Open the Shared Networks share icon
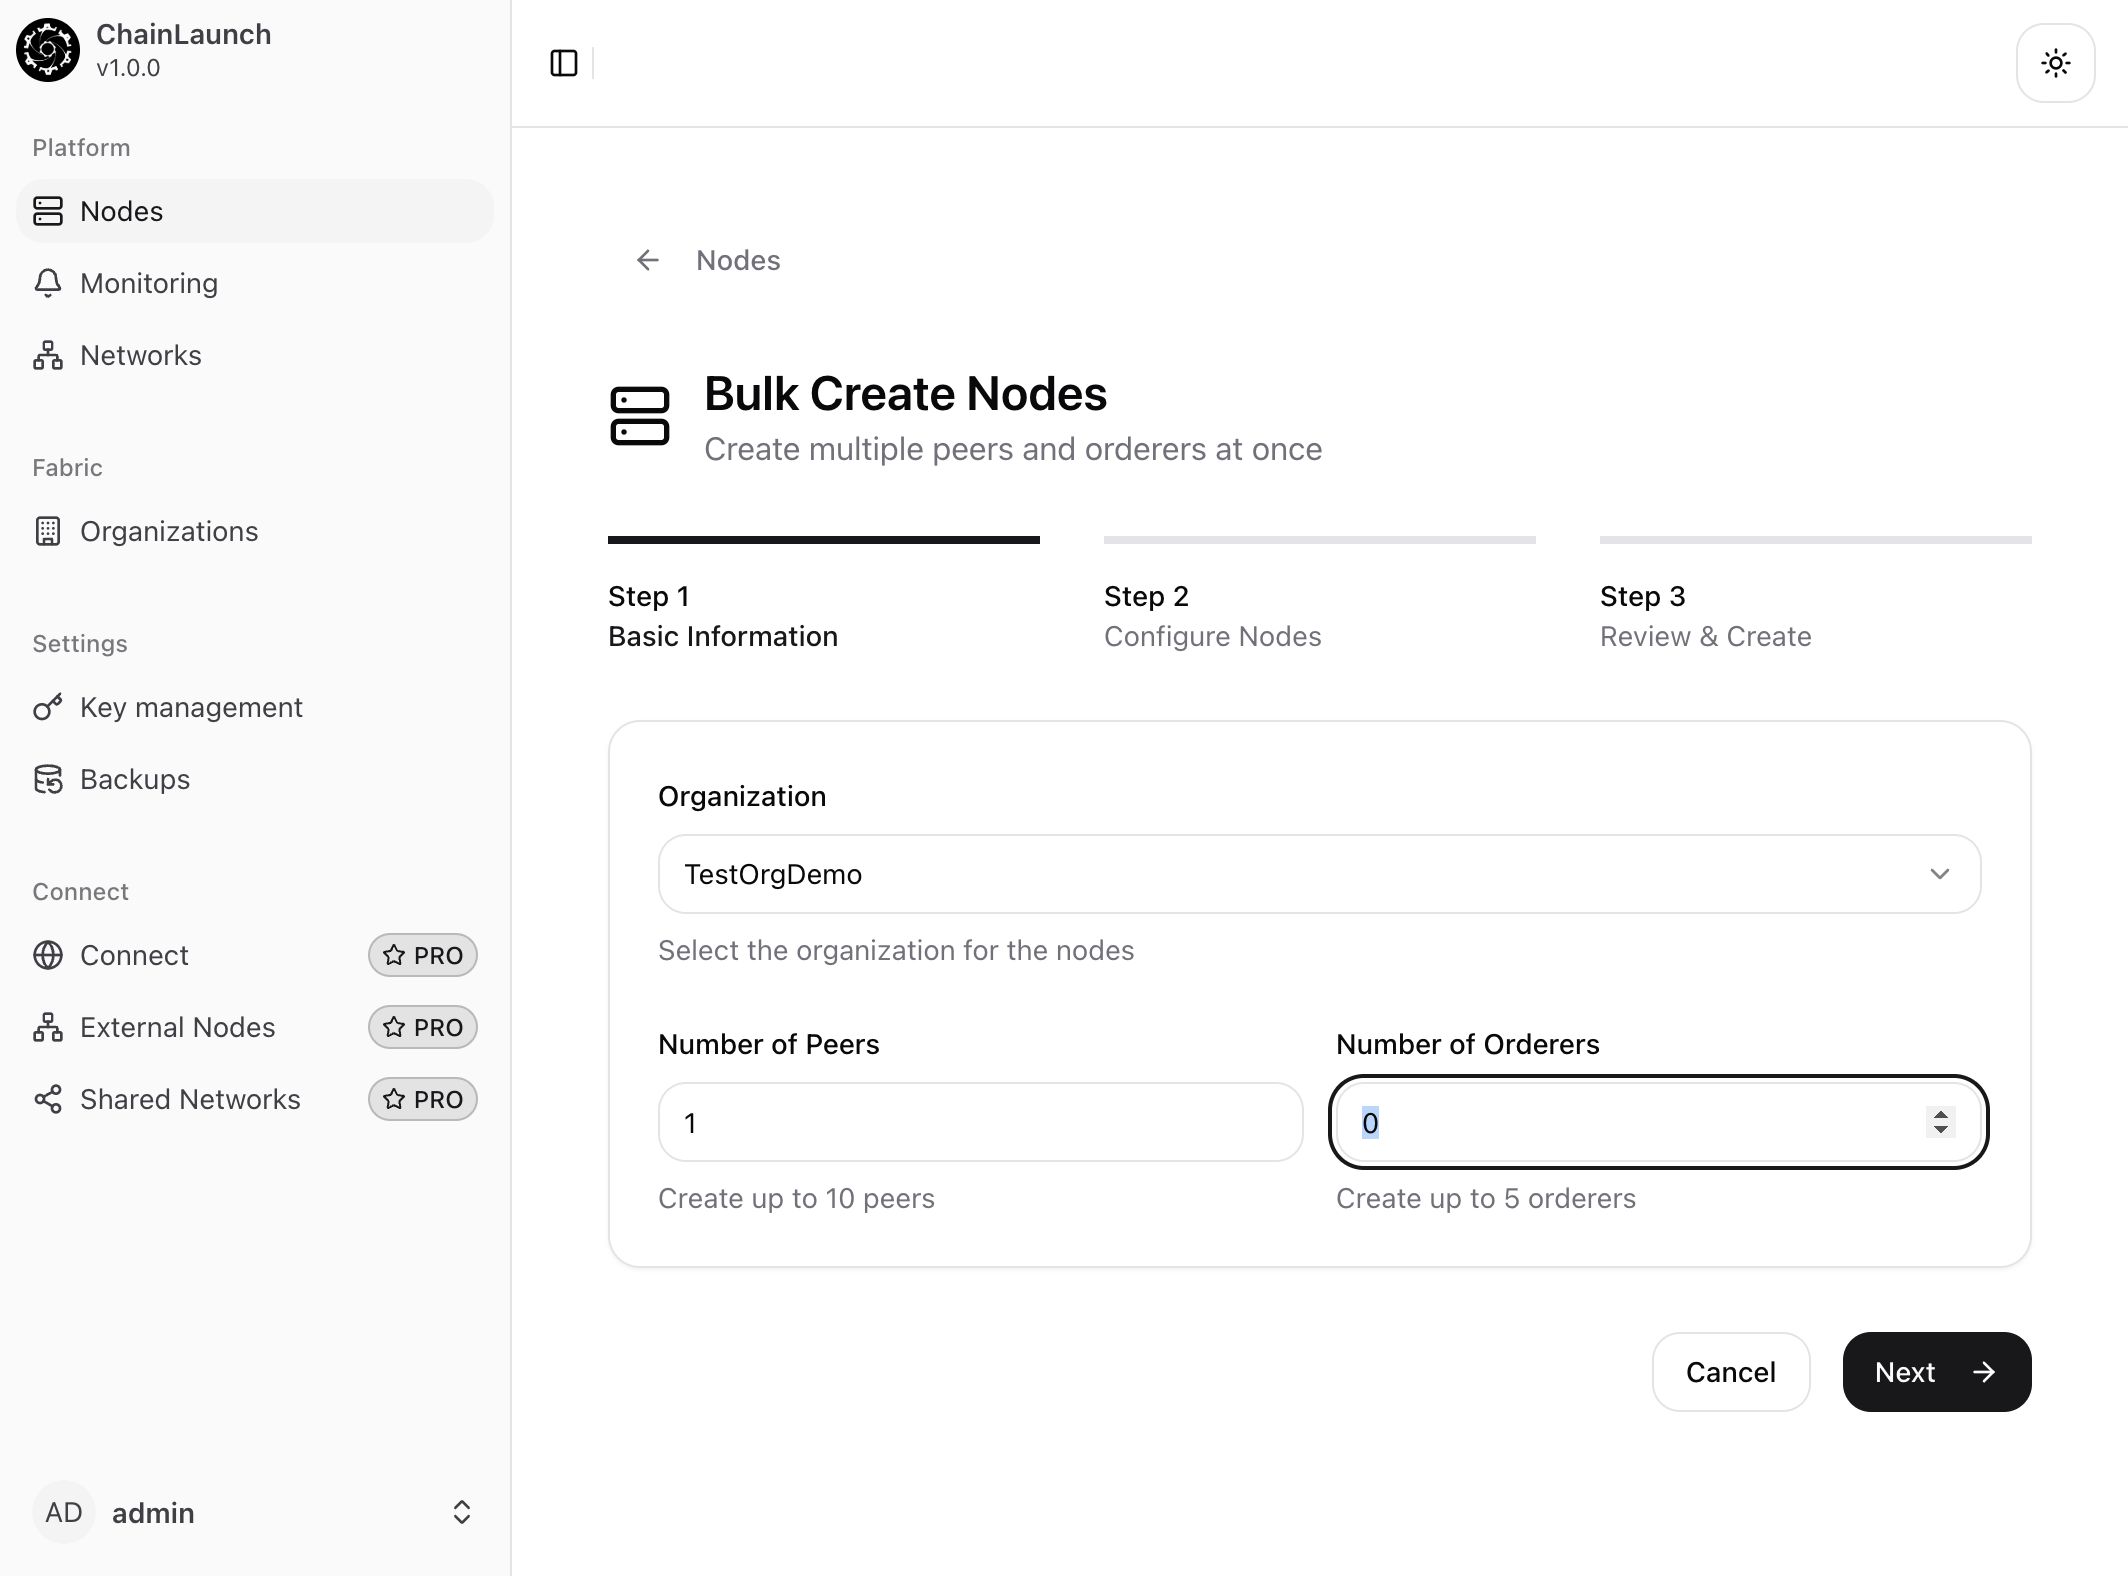 tap(48, 1100)
